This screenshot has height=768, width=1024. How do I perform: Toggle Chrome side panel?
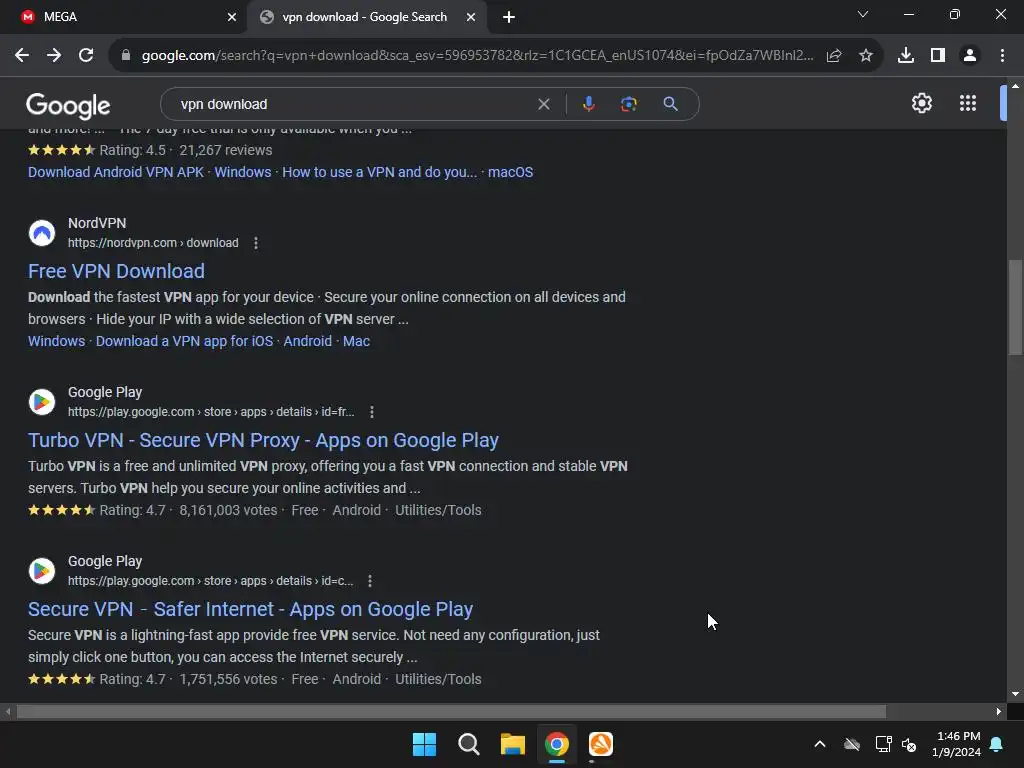click(938, 56)
